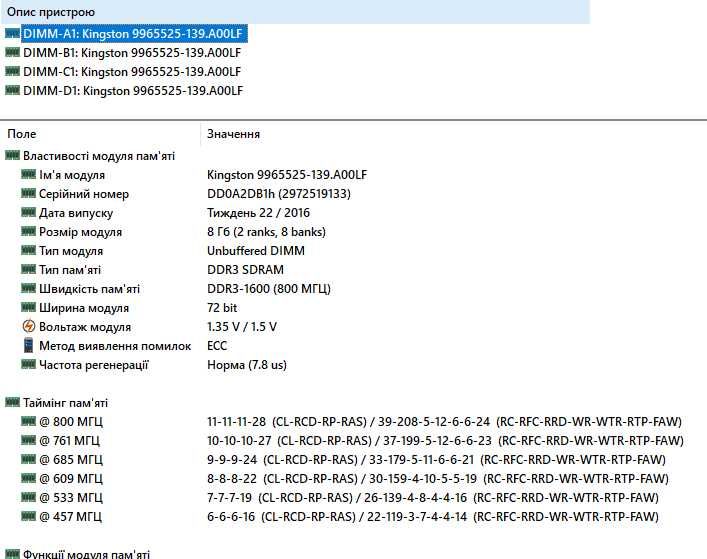Click the 'Таймінг пам'яті' group icon

tap(13, 402)
